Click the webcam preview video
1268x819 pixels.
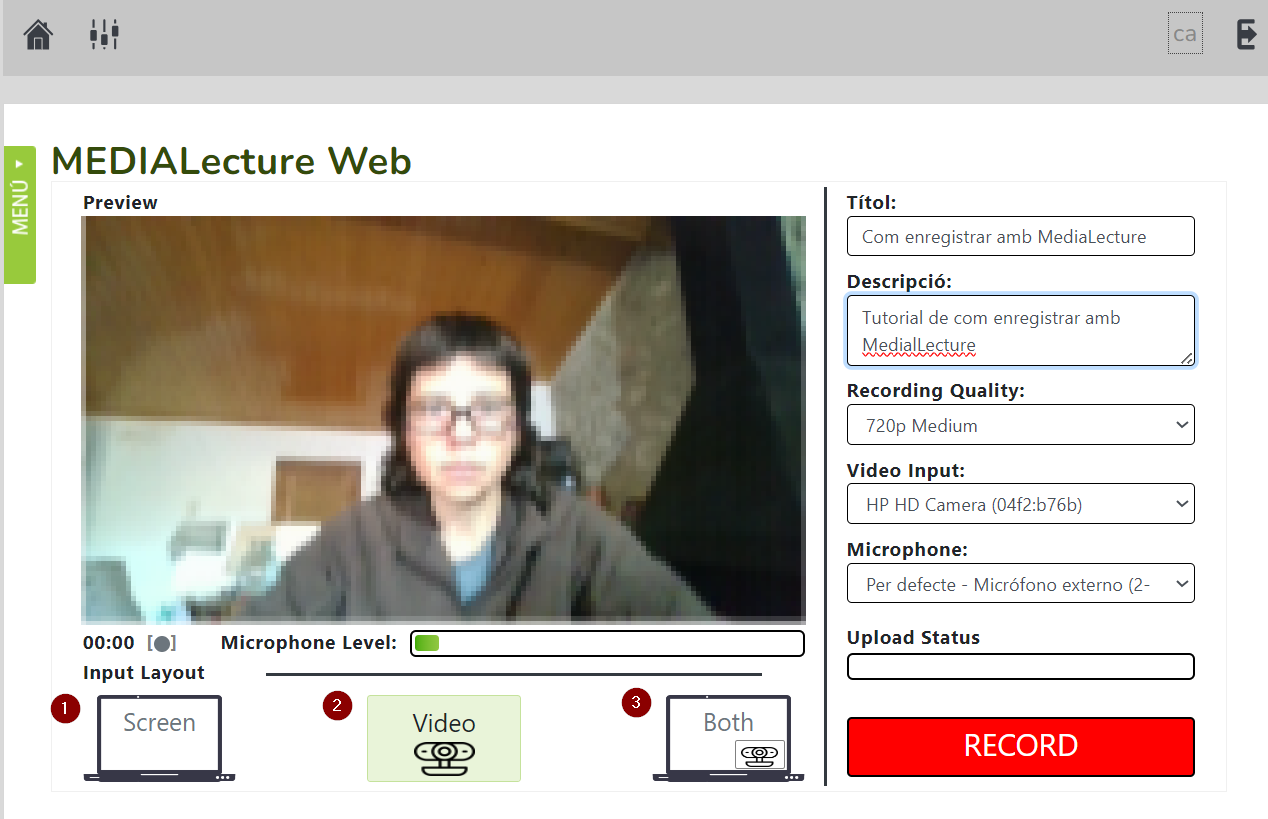[444, 420]
